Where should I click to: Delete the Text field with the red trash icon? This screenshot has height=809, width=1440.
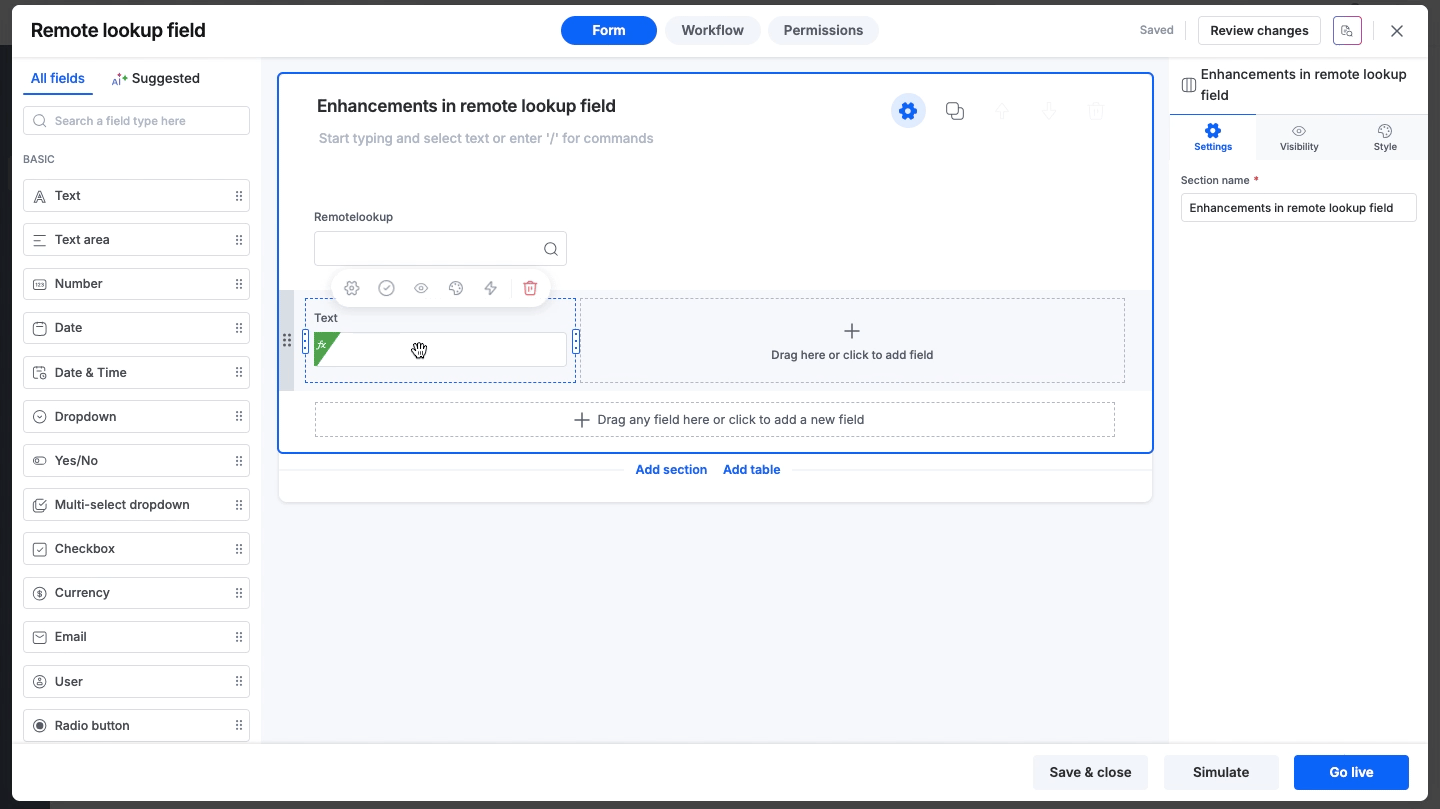[x=530, y=288]
